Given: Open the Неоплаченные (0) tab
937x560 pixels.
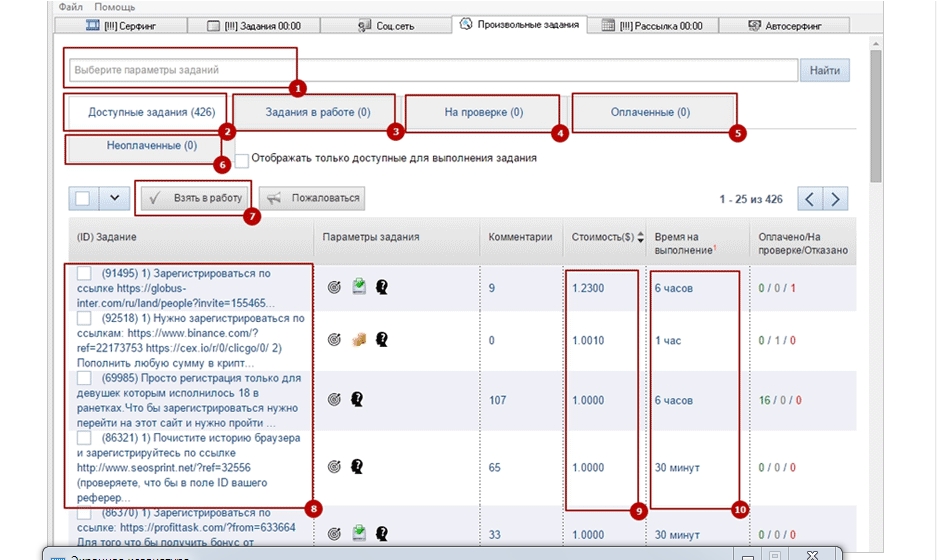Looking at the screenshot, I should [151, 146].
